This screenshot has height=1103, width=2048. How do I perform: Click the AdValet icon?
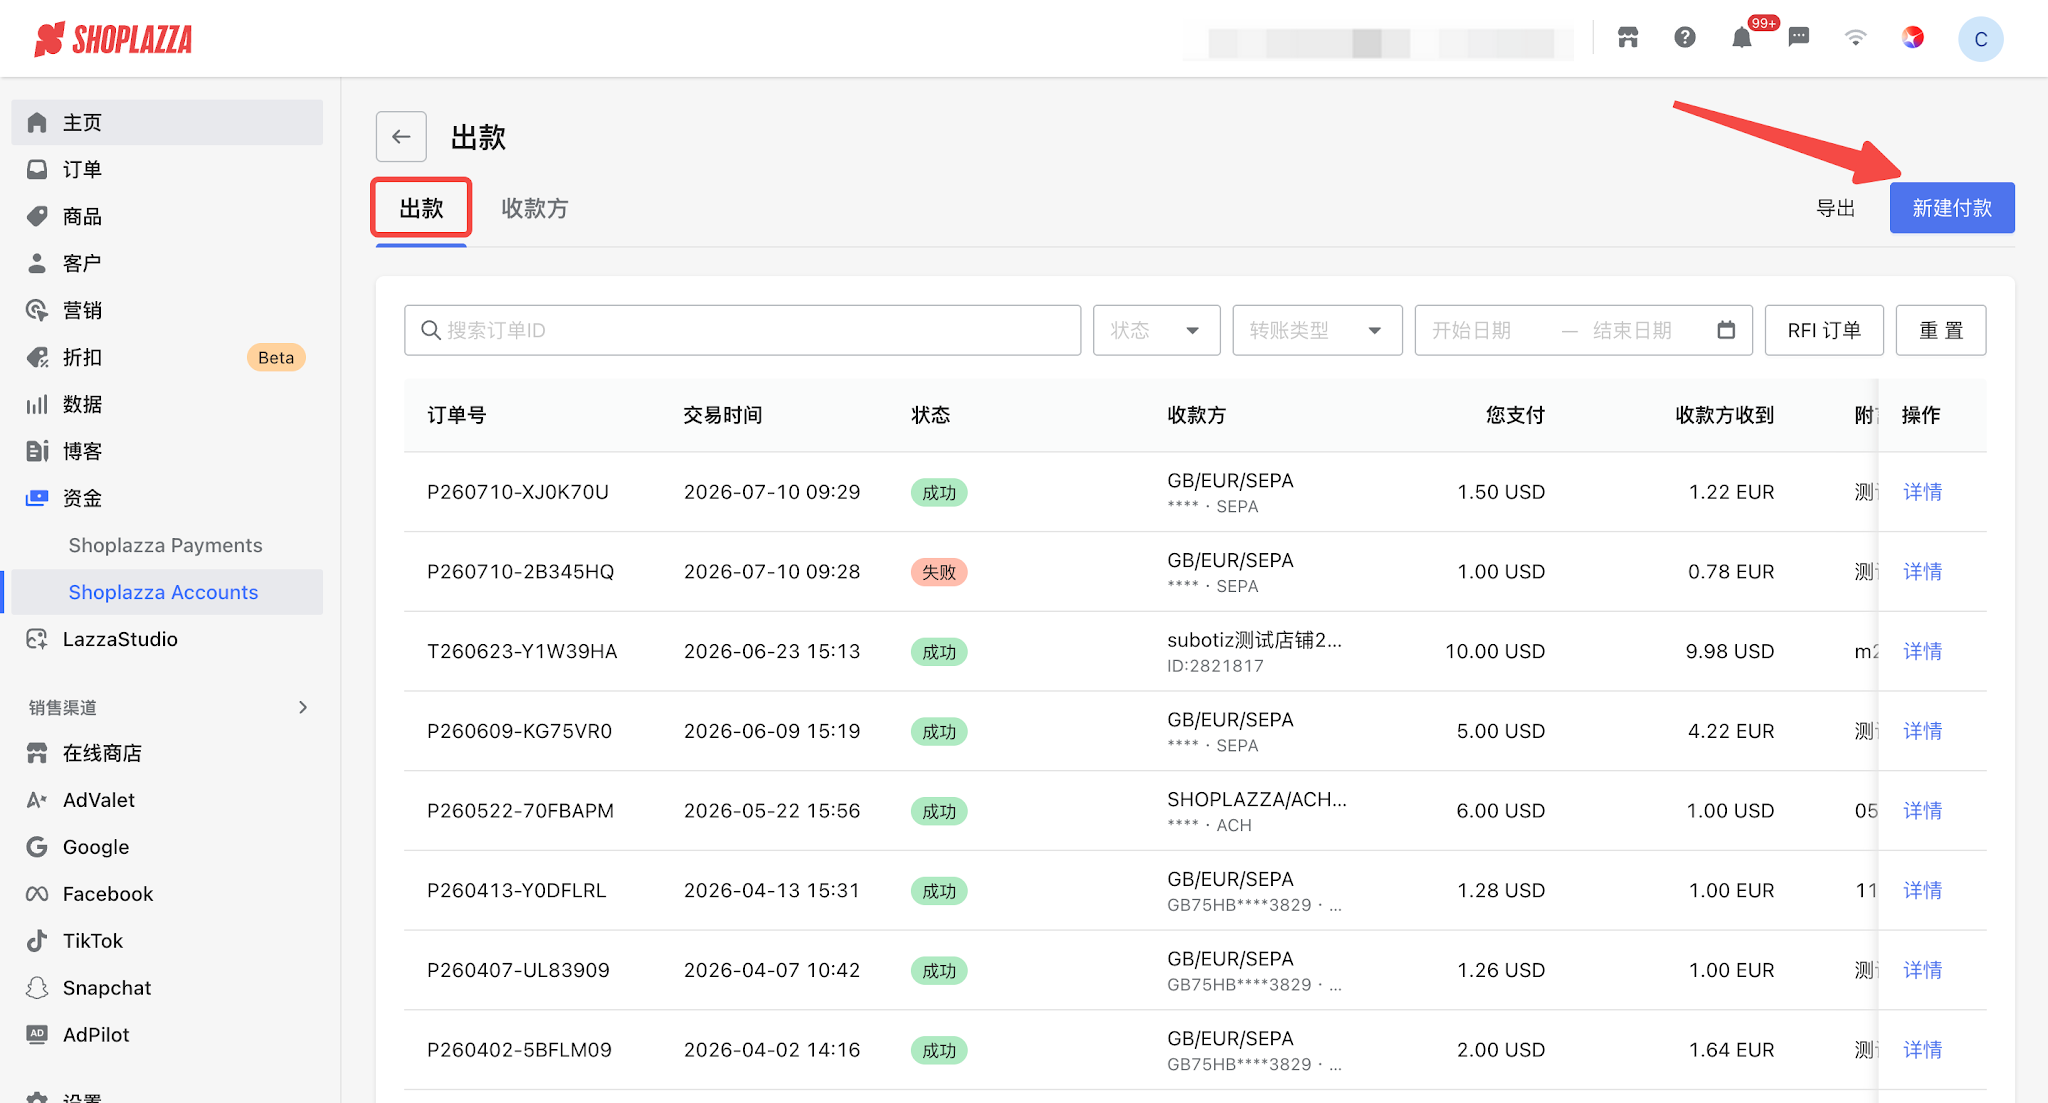coord(37,800)
